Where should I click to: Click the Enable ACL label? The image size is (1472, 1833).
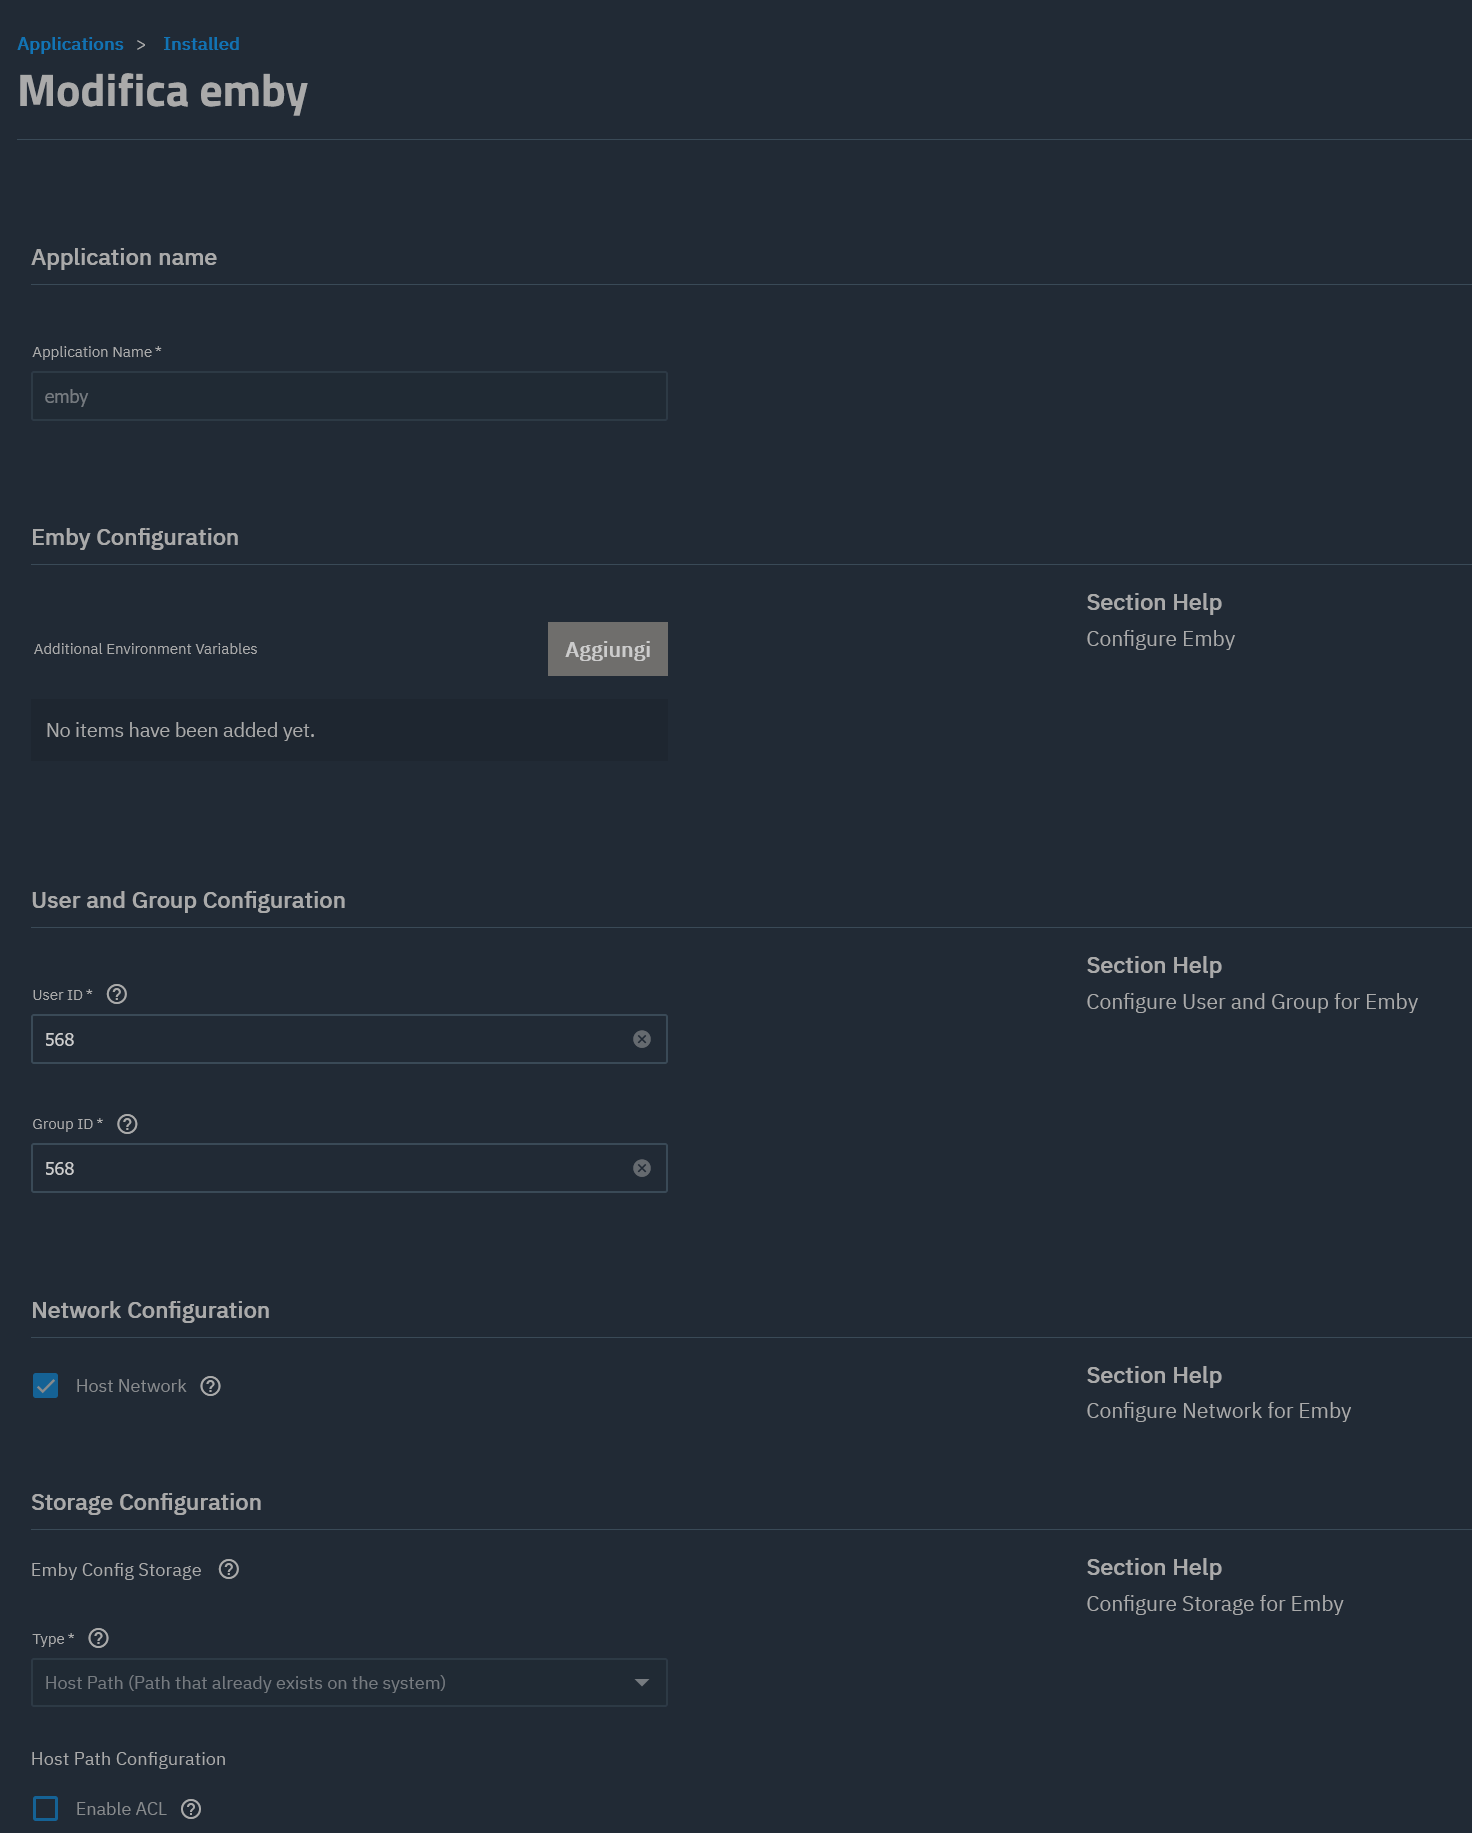coord(121,1809)
